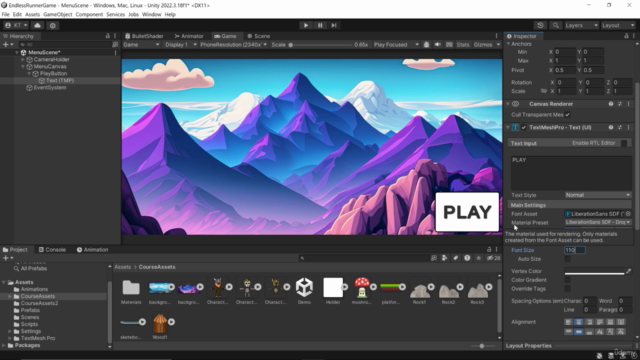Select left horizontal text alignment

pos(569,322)
